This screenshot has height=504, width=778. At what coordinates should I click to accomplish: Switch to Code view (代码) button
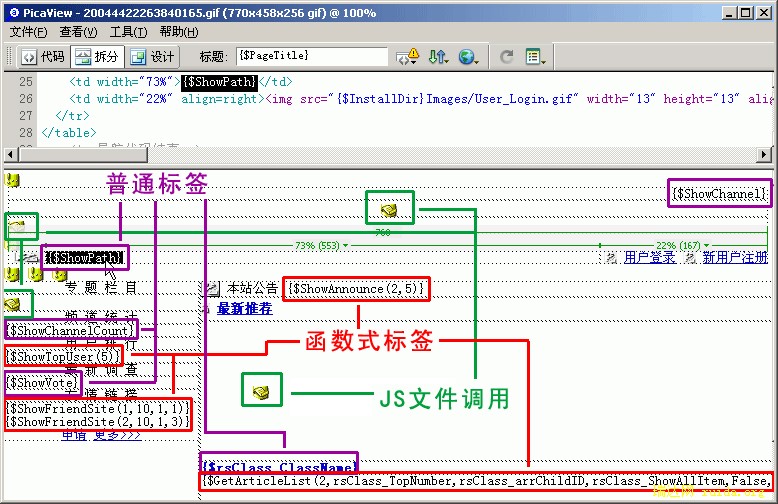point(42,57)
